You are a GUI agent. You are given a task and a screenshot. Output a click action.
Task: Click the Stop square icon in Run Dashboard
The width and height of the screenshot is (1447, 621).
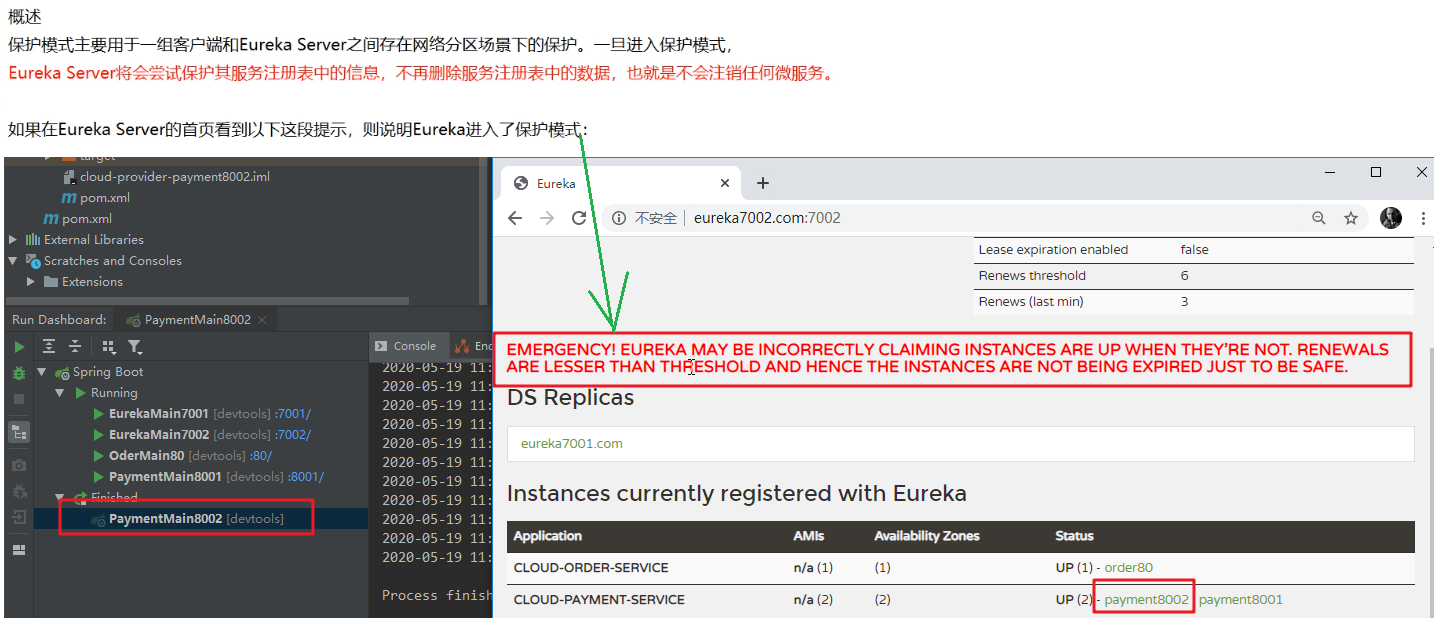tap(19, 398)
